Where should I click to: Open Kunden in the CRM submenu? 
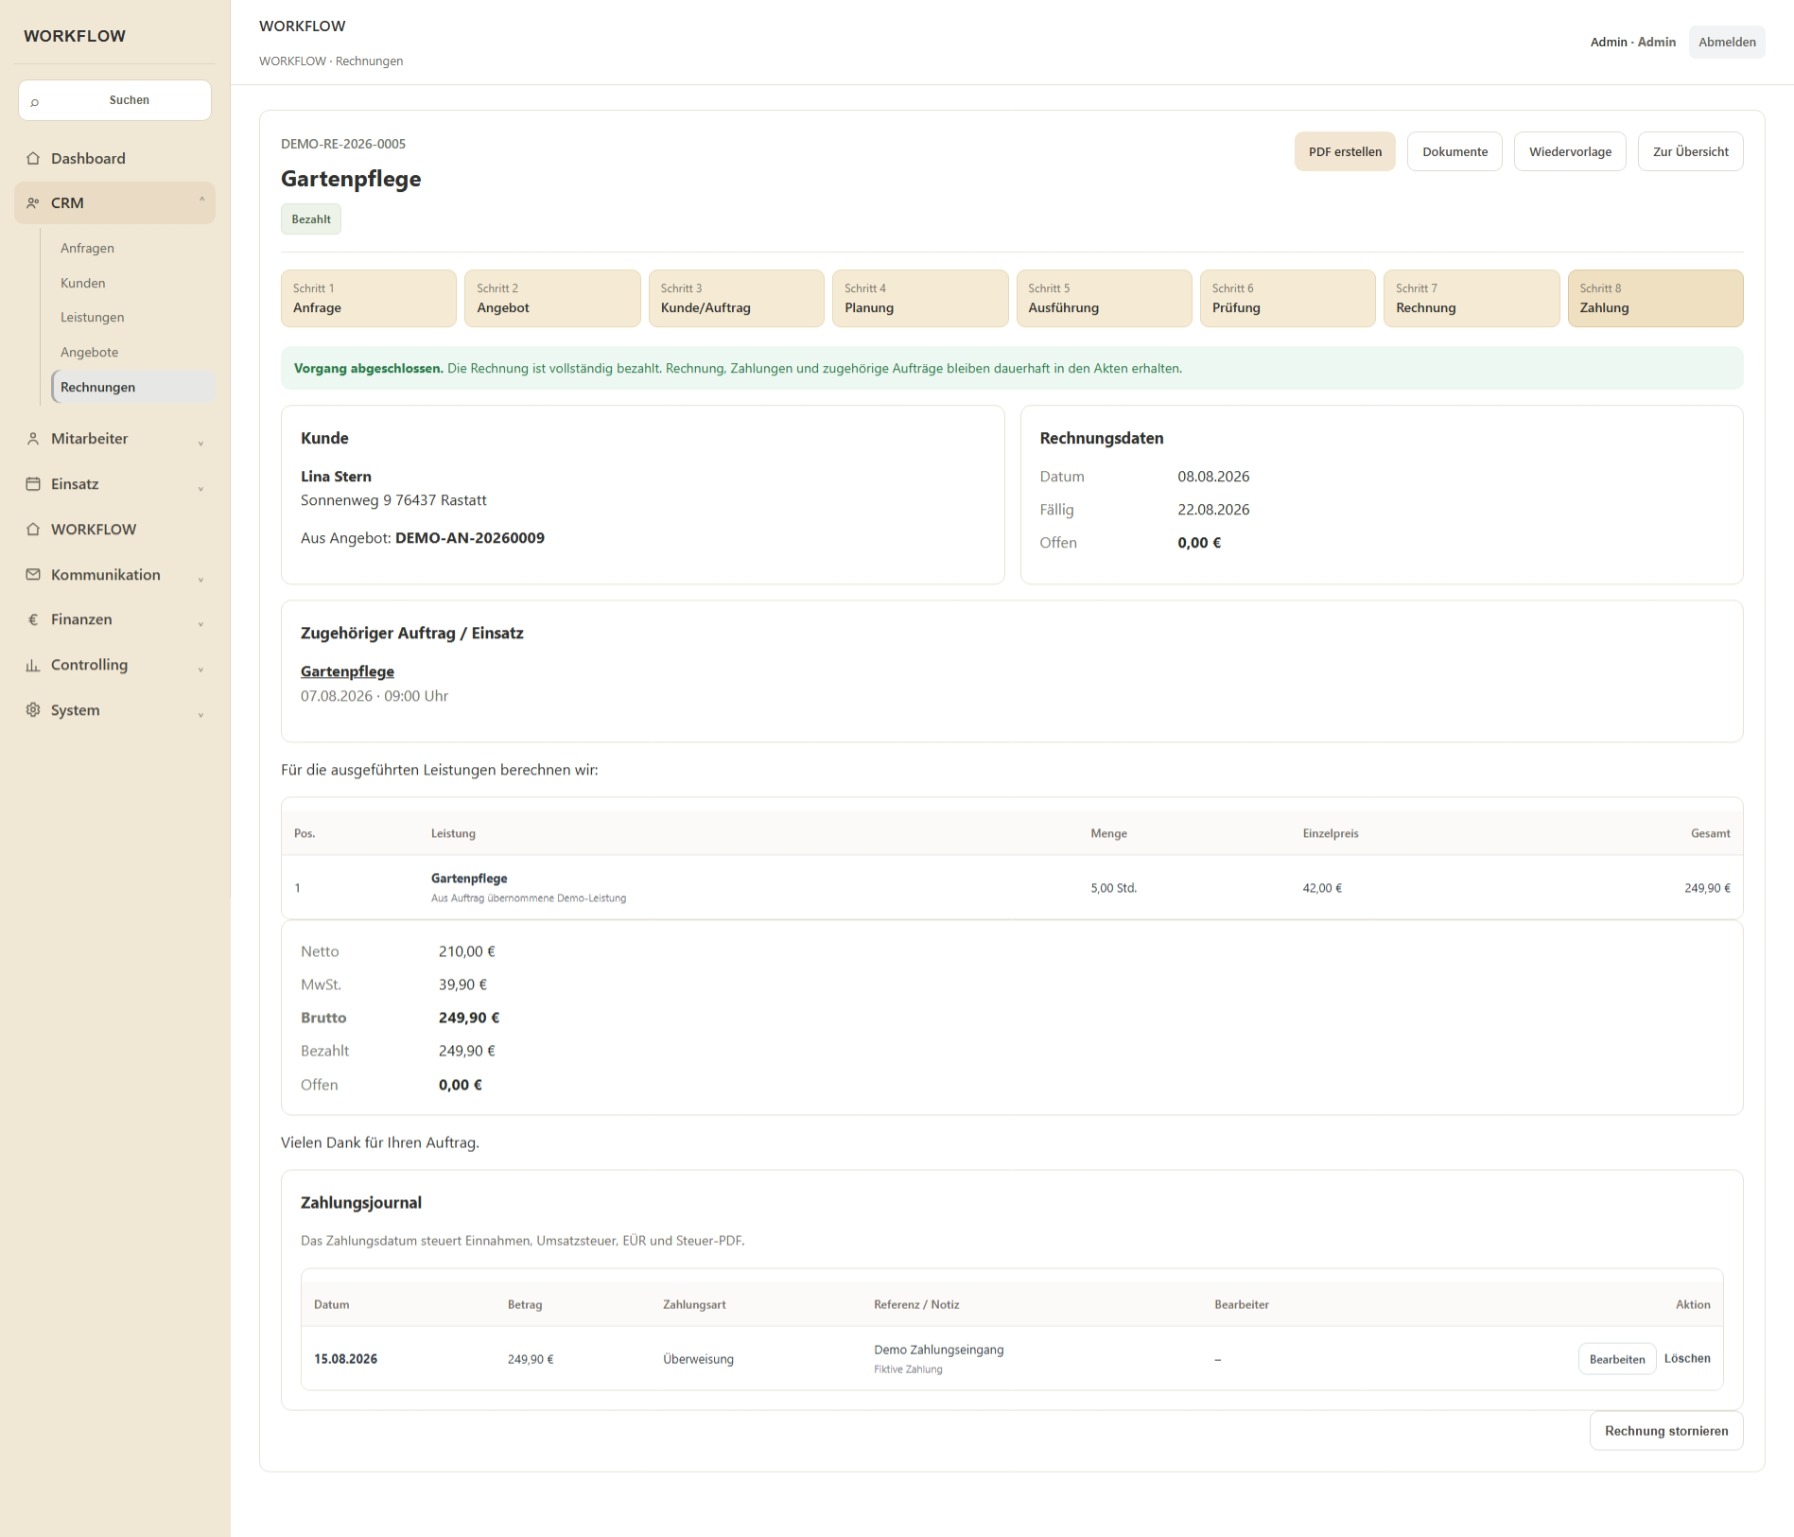coord(132,283)
